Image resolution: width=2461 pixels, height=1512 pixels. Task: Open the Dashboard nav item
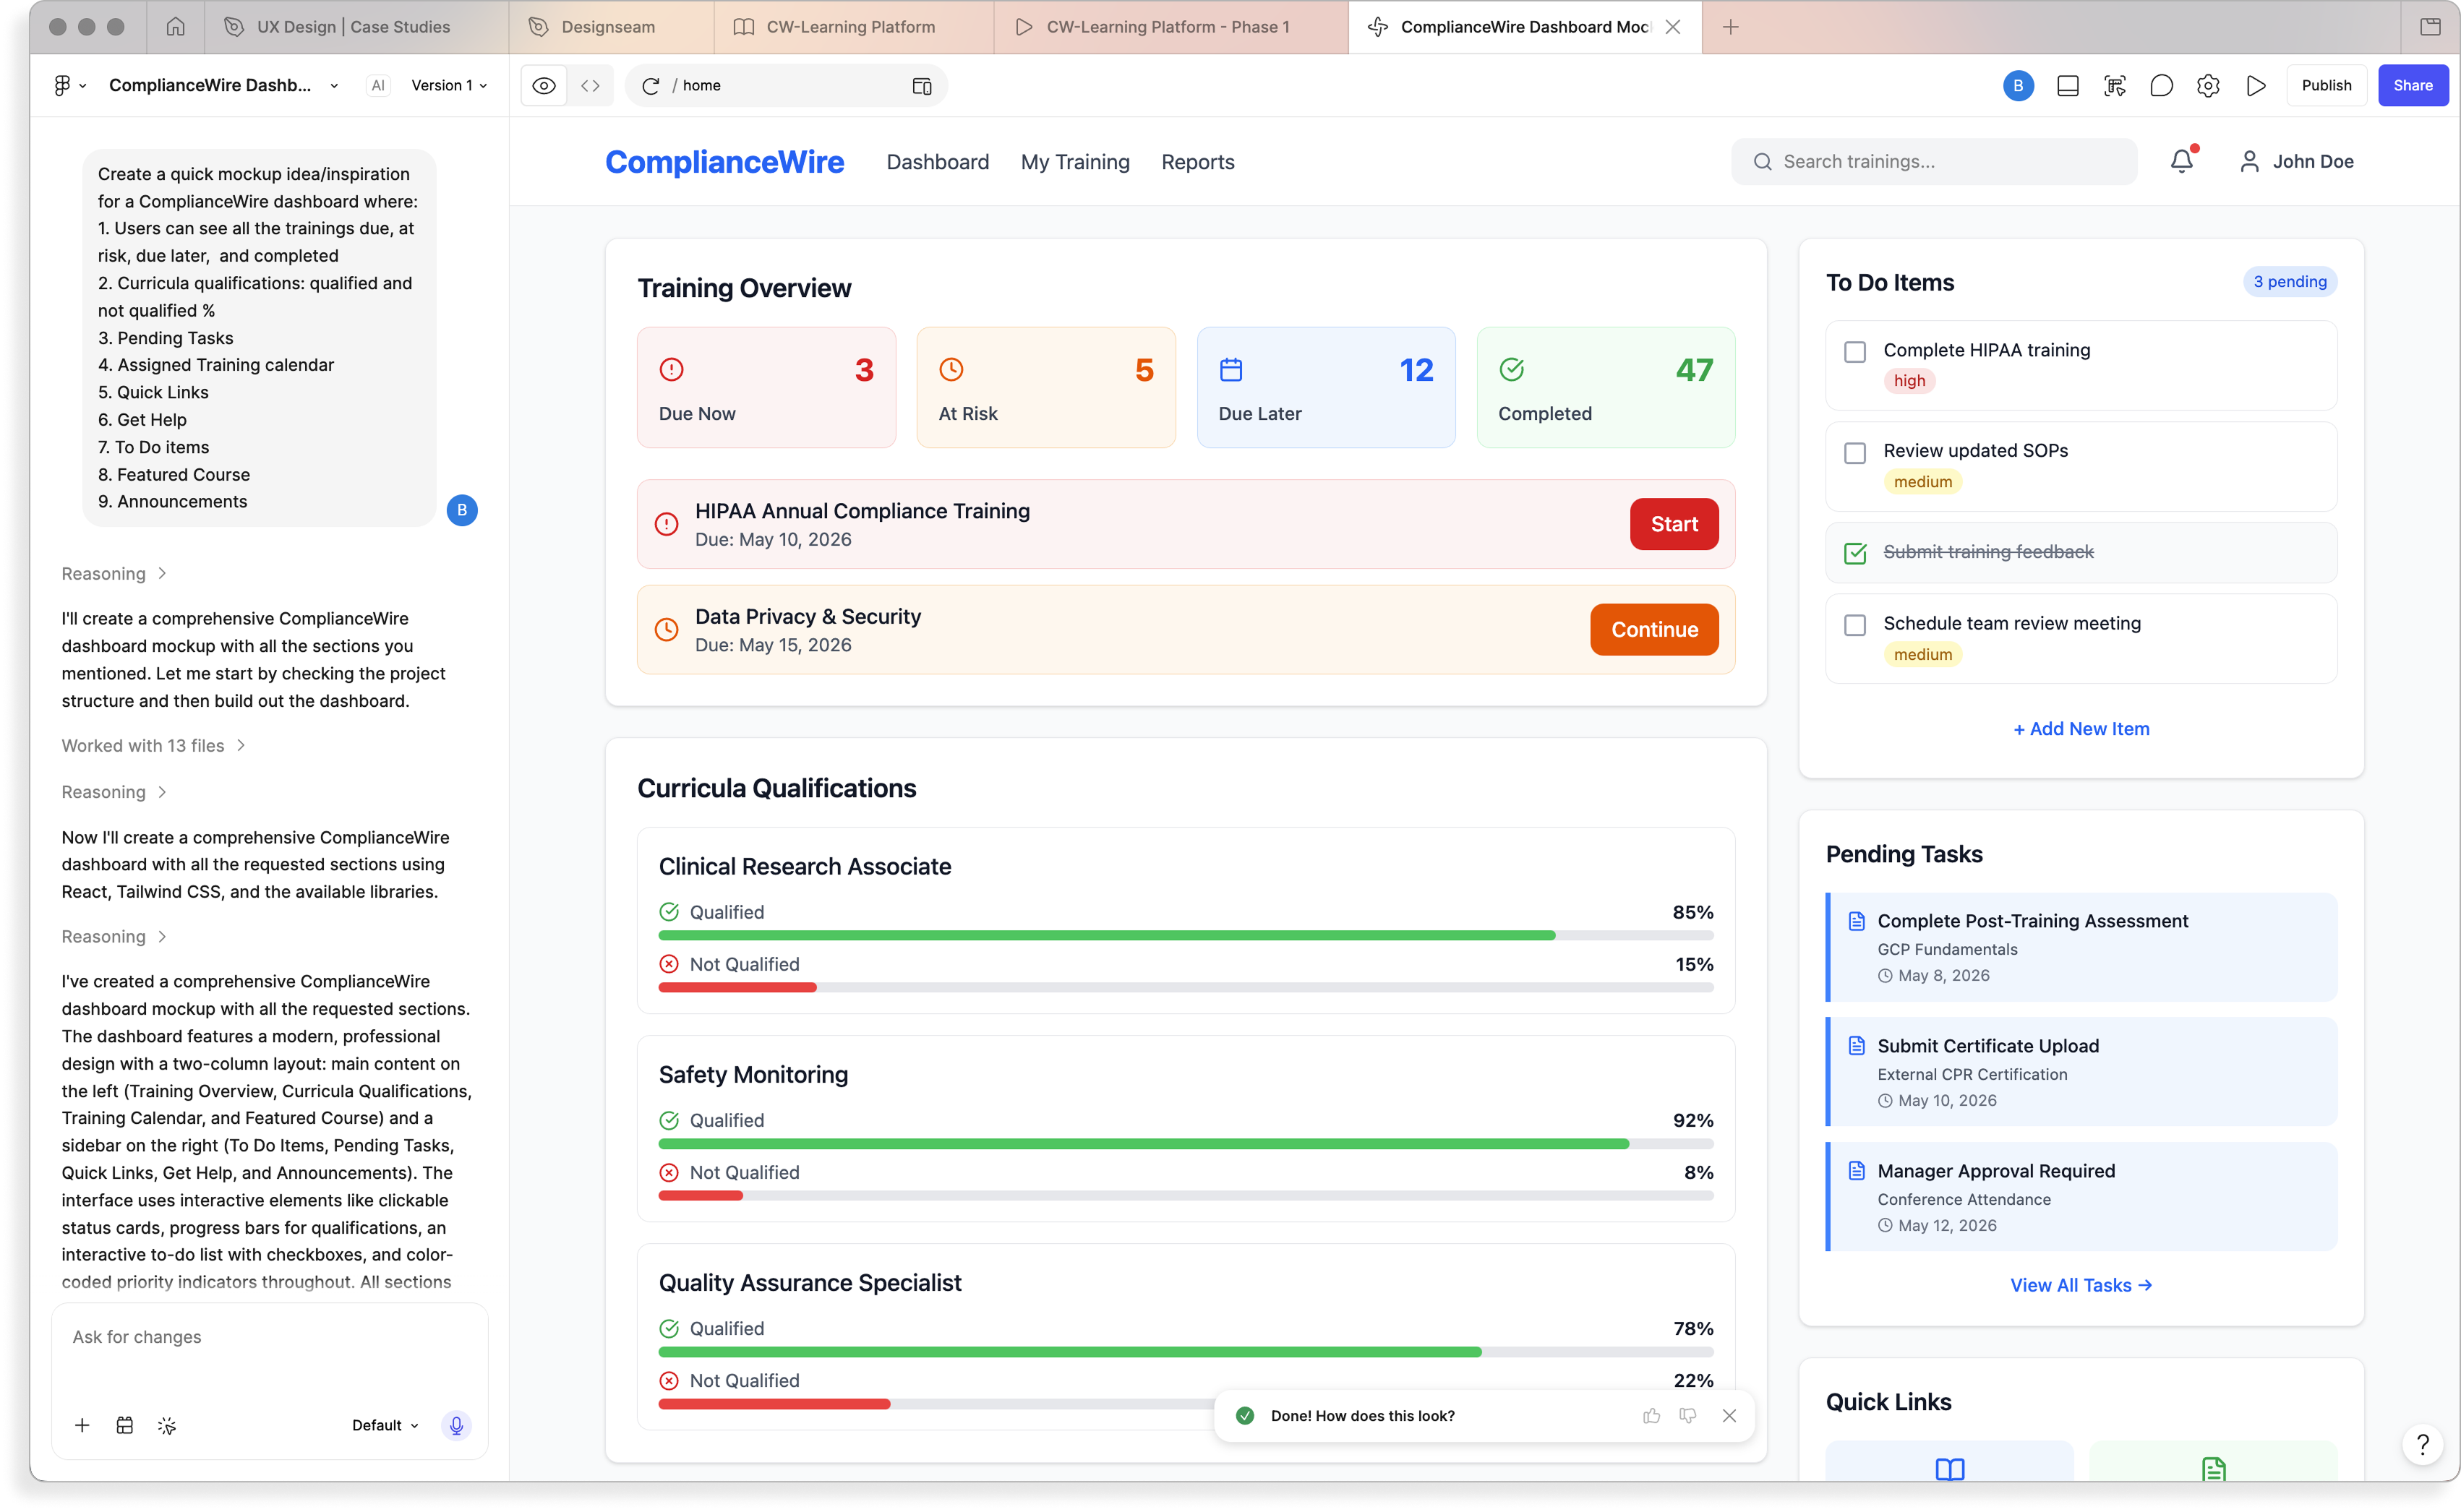tap(937, 161)
